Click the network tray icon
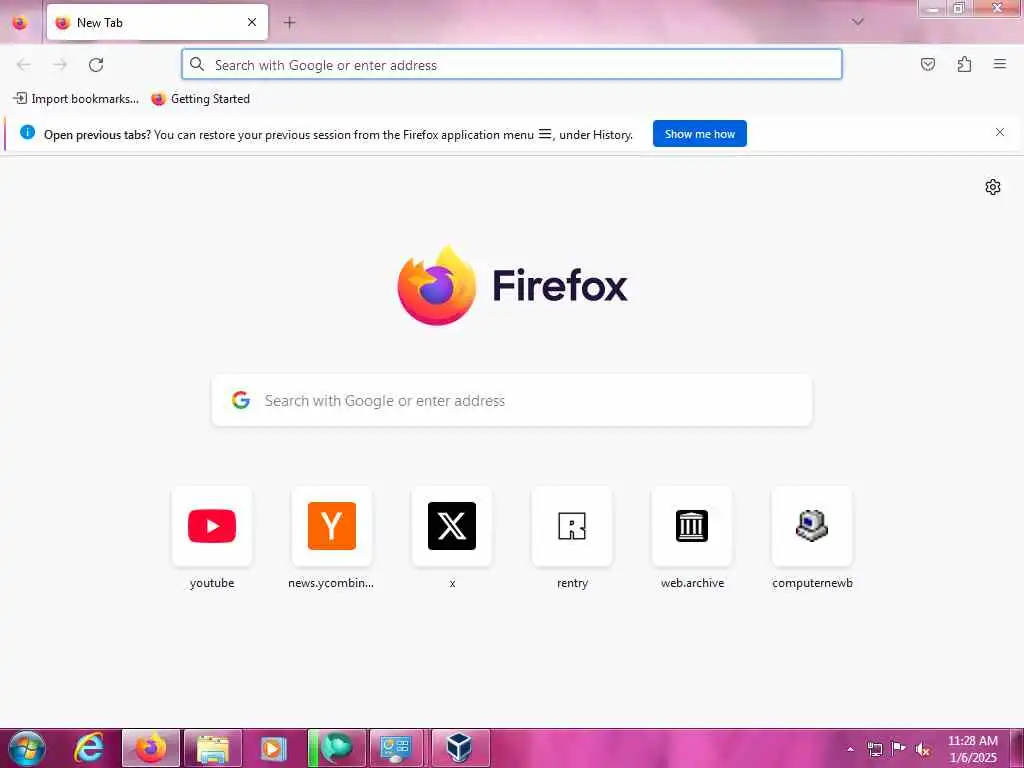The height and width of the screenshot is (768, 1024). (874, 749)
